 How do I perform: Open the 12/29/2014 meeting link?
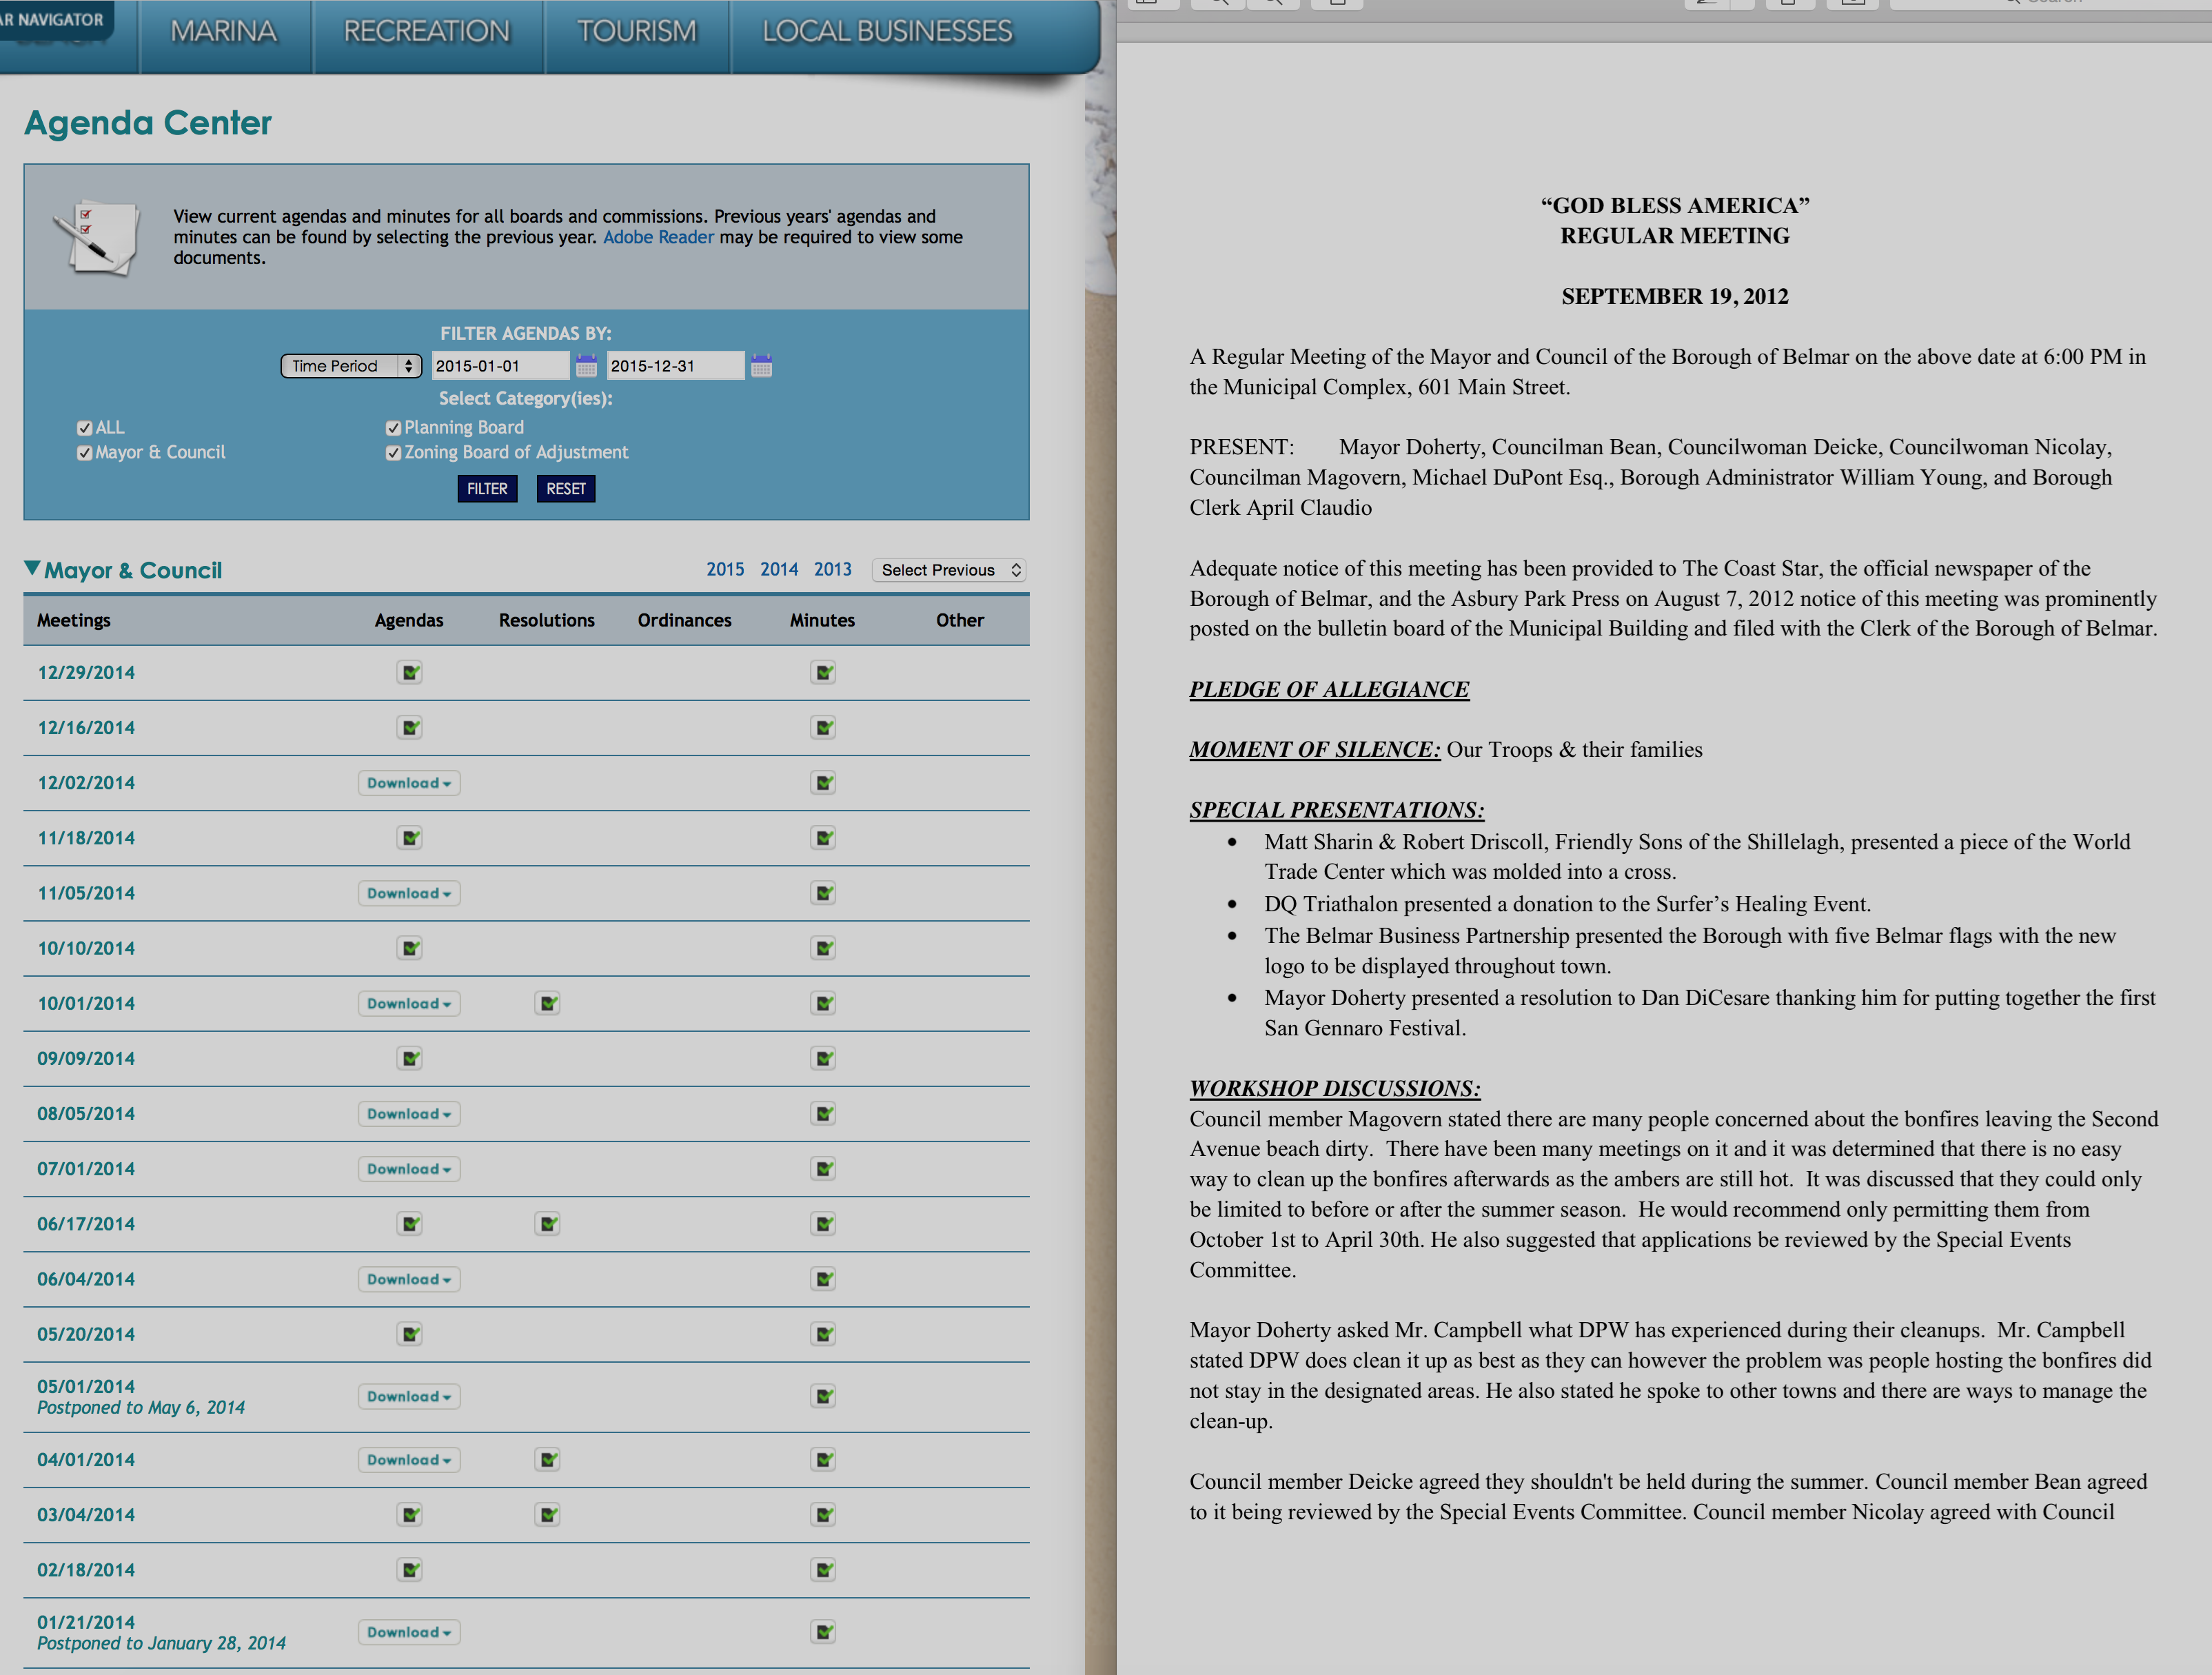tap(86, 673)
